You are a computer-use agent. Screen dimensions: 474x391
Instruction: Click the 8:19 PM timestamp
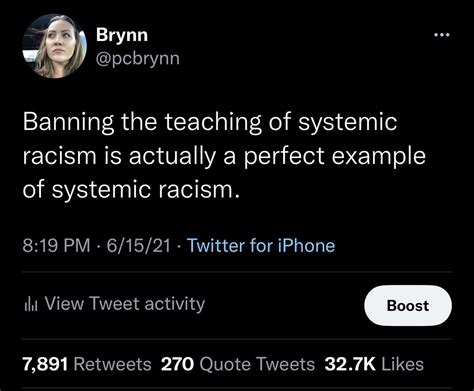click(x=56, y=246)
